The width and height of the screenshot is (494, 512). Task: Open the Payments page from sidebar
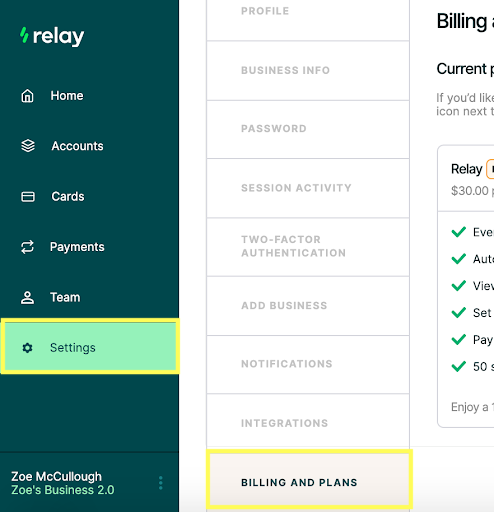click(x=77, y=247)
